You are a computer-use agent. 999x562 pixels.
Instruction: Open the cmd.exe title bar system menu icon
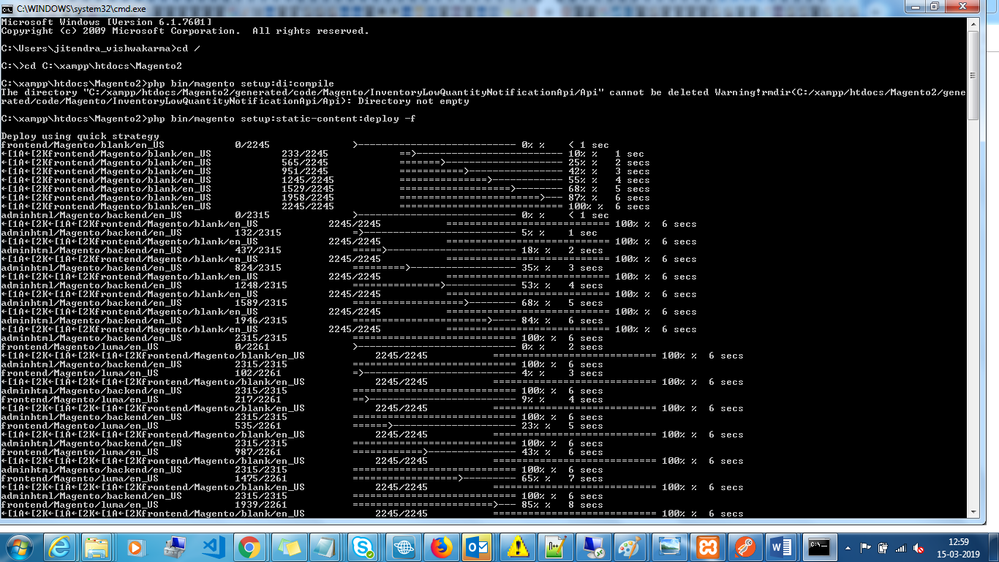pos(7,8)
